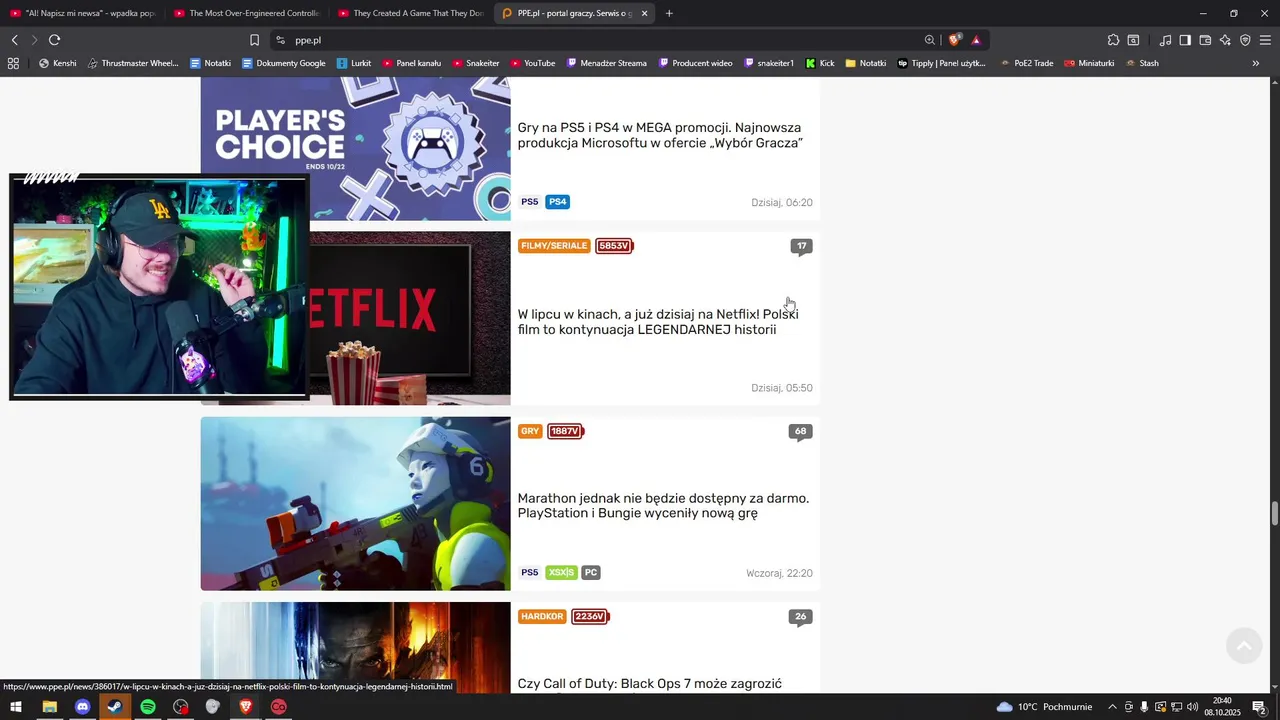Image resolution: width=1280 pixels, height=720 pixels.
Task: Open the Brave Wallet icon
Action: 1205,40
